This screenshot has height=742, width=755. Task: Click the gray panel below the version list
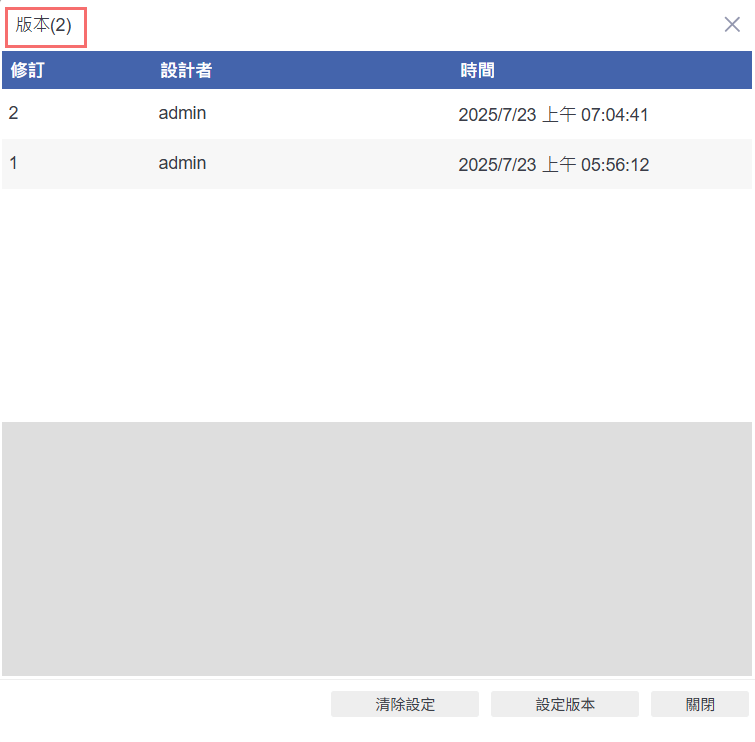[376, 548]
